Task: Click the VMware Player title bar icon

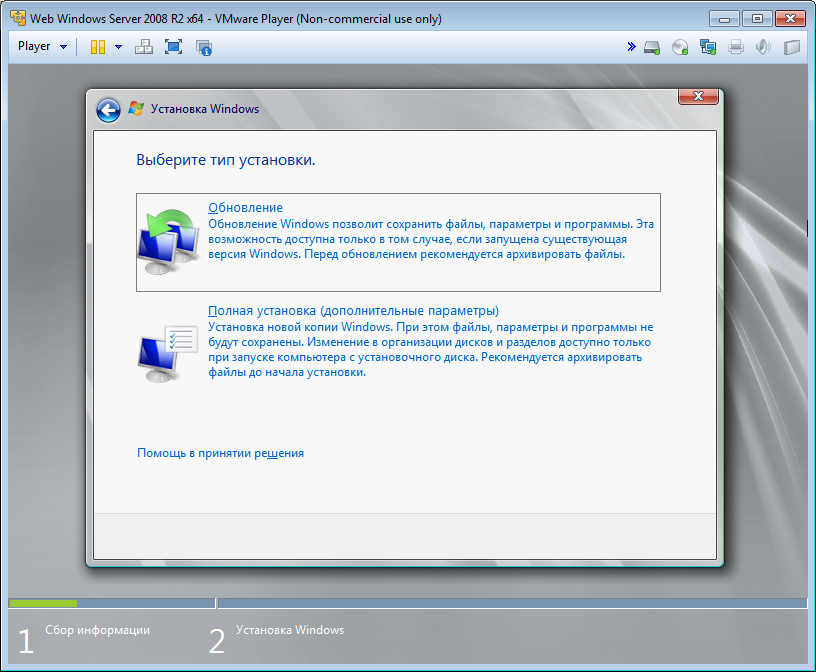Action: [18, 18]
